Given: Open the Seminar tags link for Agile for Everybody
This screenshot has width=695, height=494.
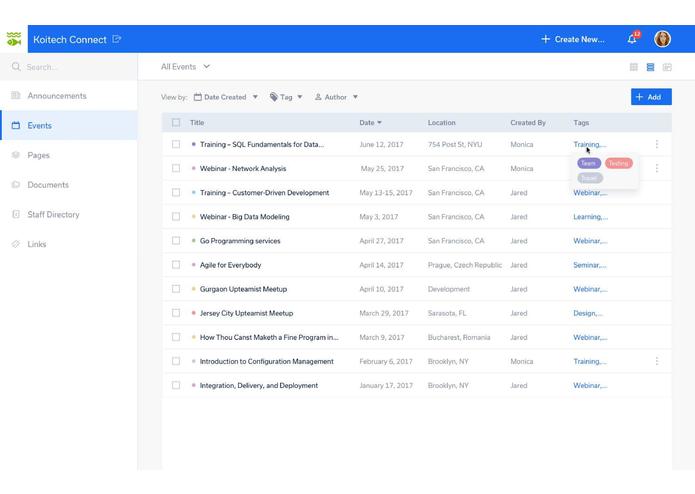Looking at the screenshot, I should click(x=590, y=265).
